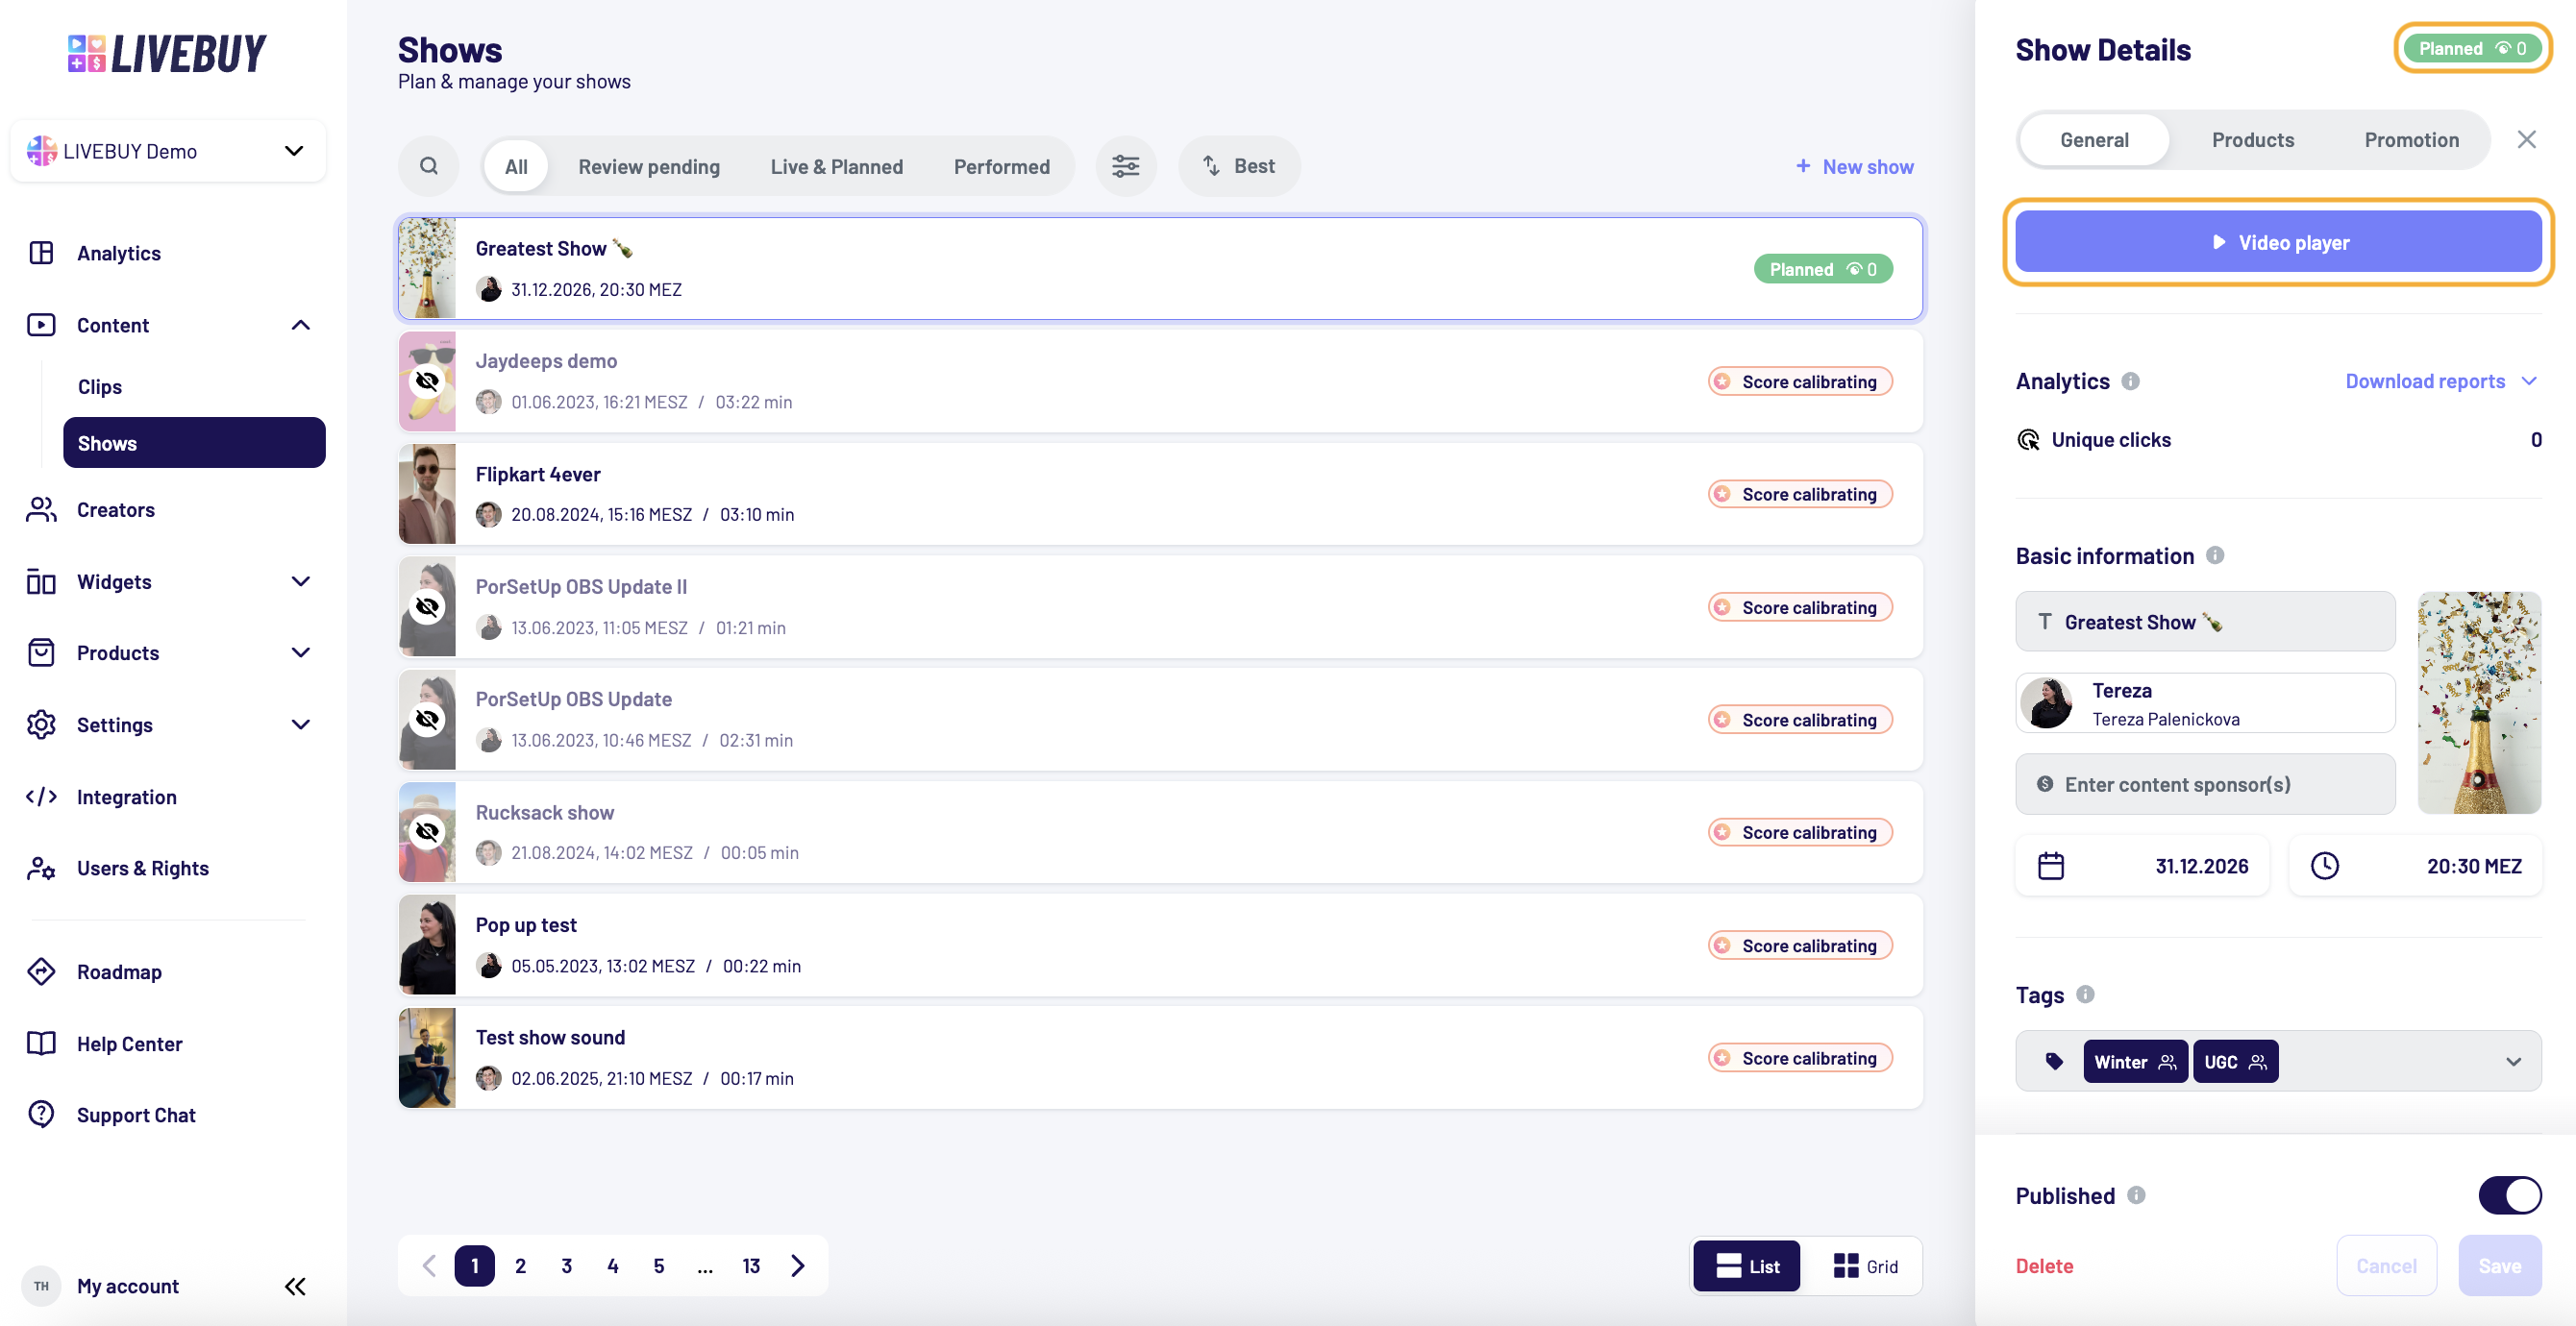Click the Unique clicks cursor icon
The width and height of the screenshot is (2576, 1326).
(2028, 440)
